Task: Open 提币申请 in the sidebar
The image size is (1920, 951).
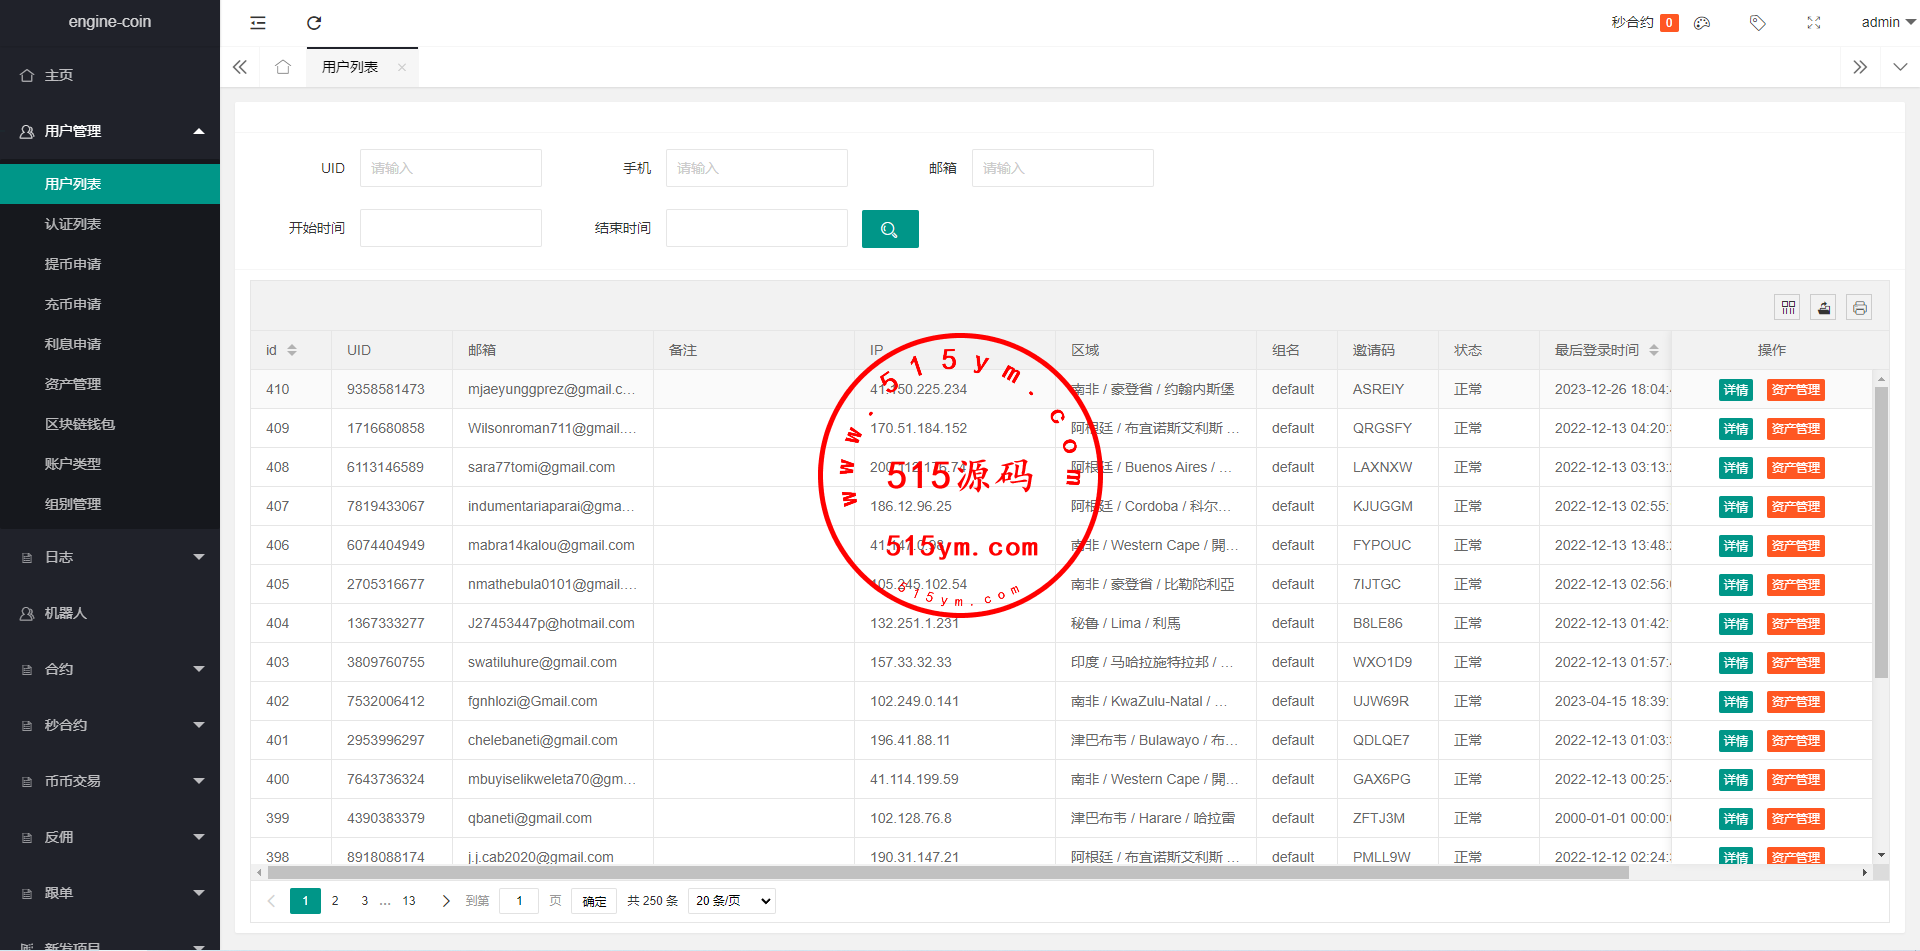Action: [73, 264]
